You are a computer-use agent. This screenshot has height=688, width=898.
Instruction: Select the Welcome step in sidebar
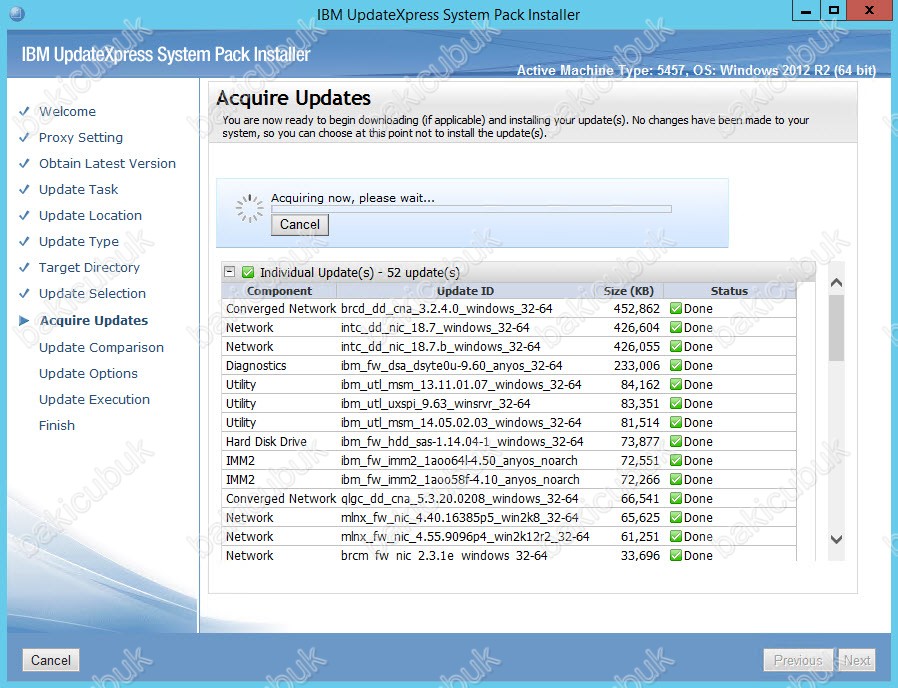click(68, 111)
